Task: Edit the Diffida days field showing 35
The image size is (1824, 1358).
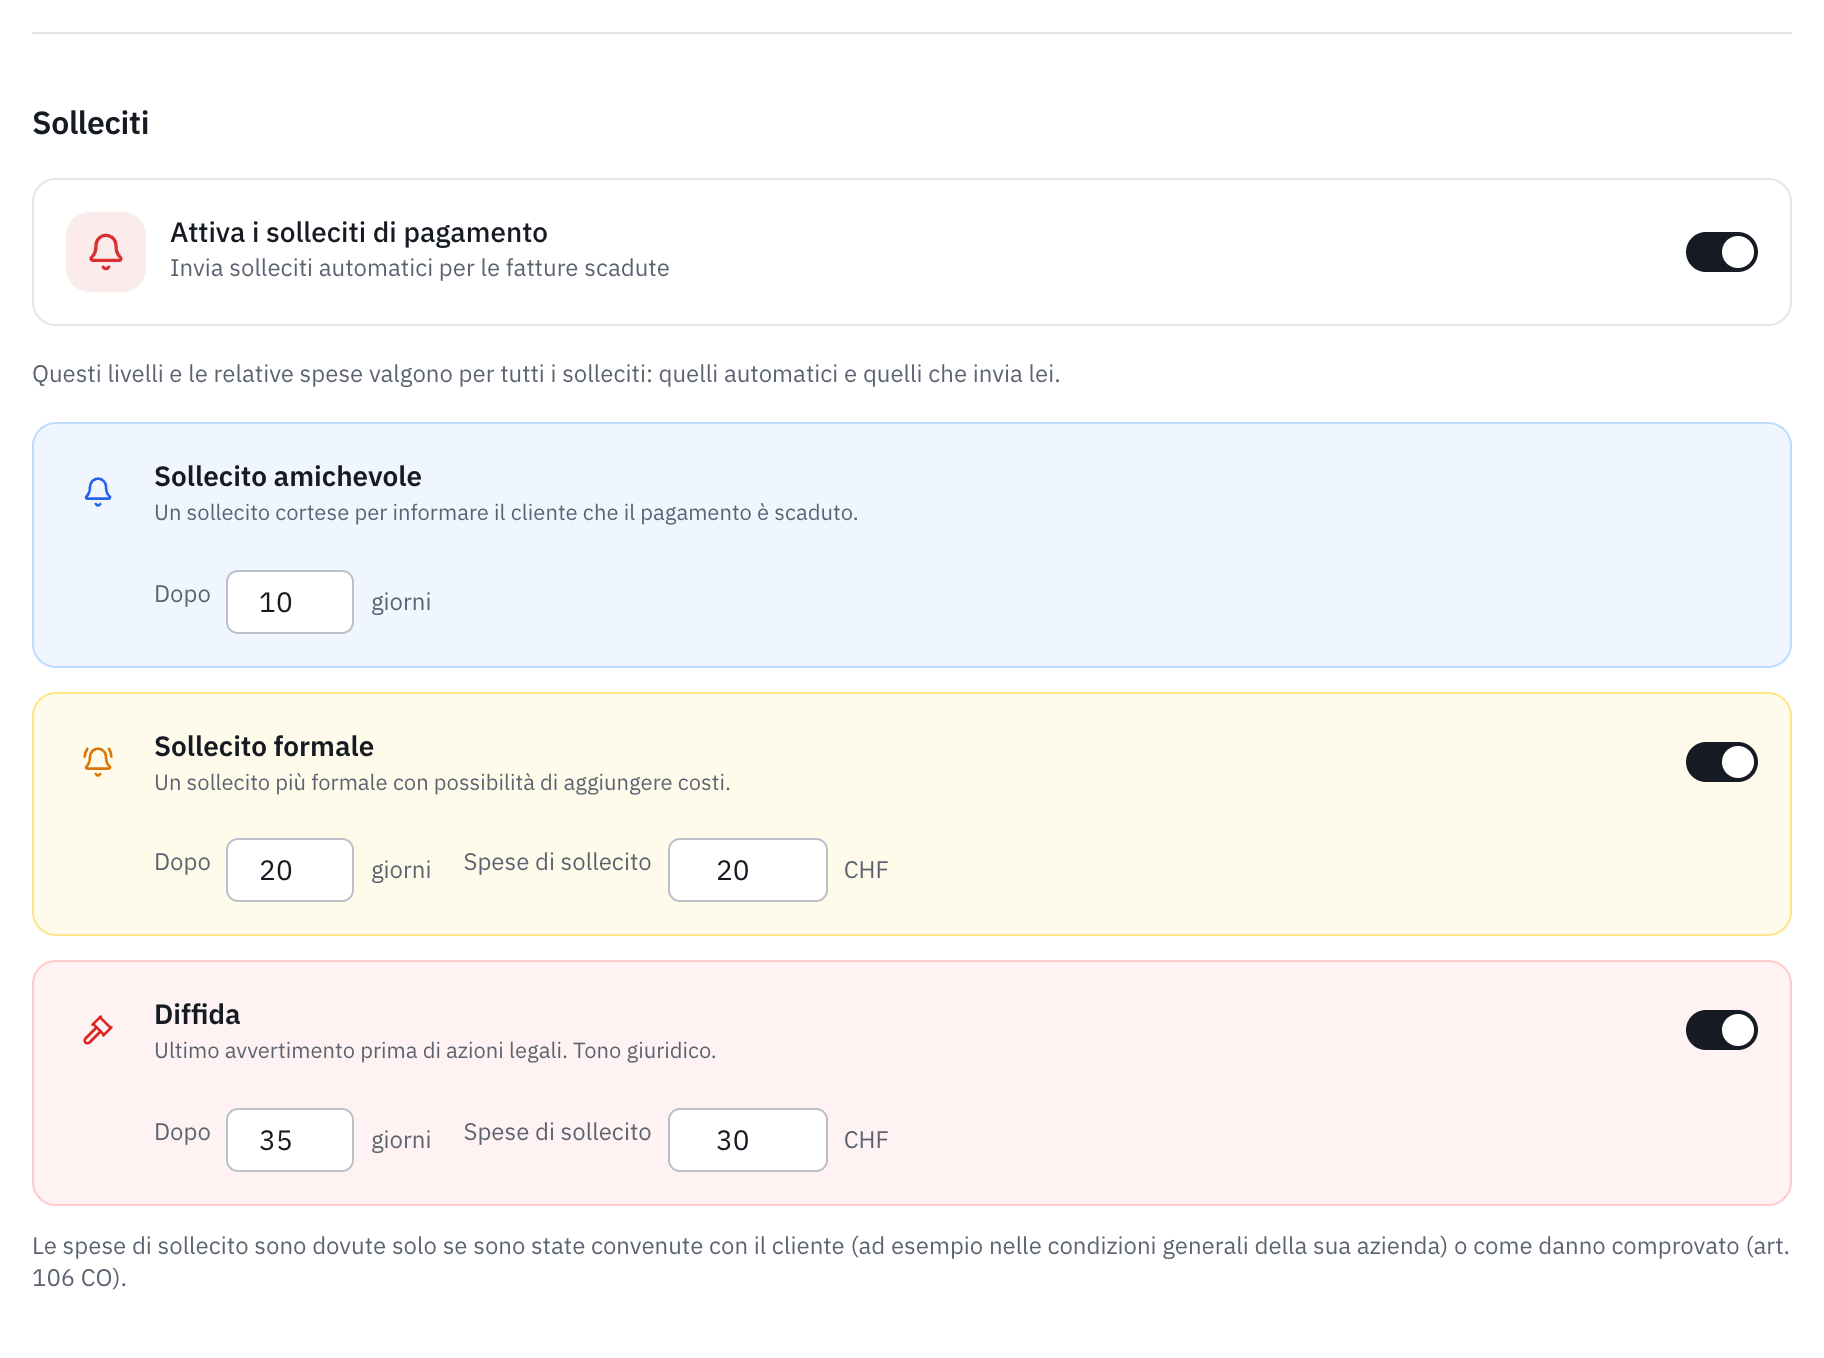Action: pyautogui.click(x=290, y=1140)
